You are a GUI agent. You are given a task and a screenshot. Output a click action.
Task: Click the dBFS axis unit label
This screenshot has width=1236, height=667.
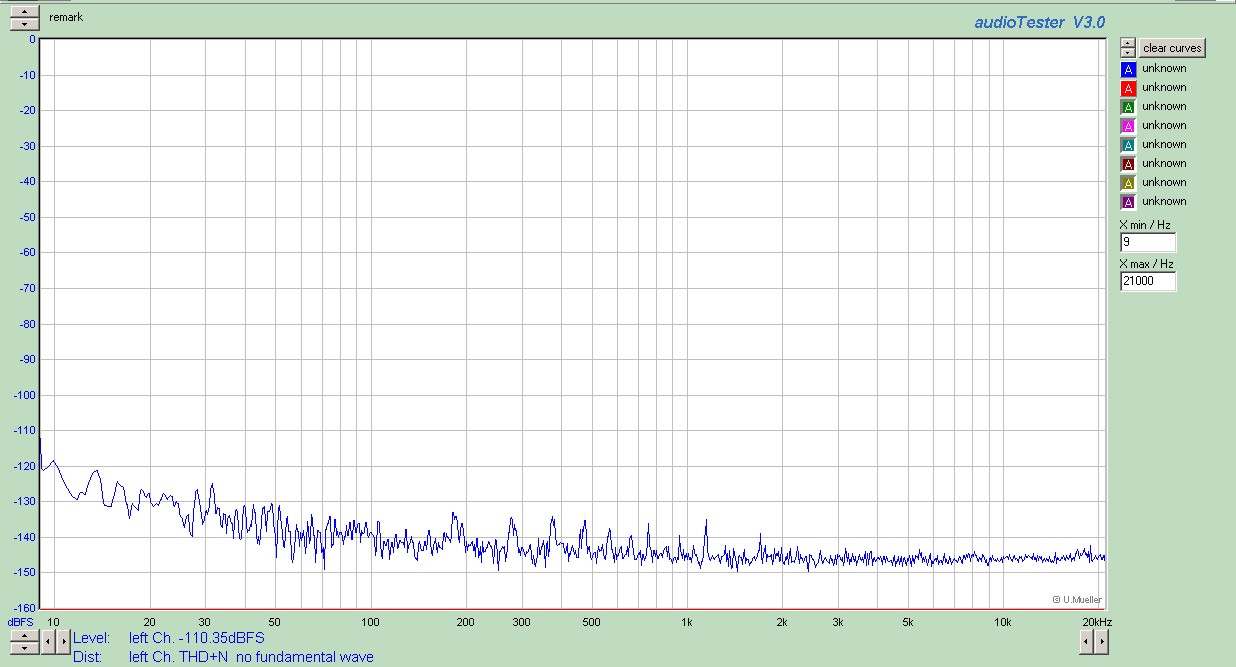pyautogui.click(x=21, y=622)
